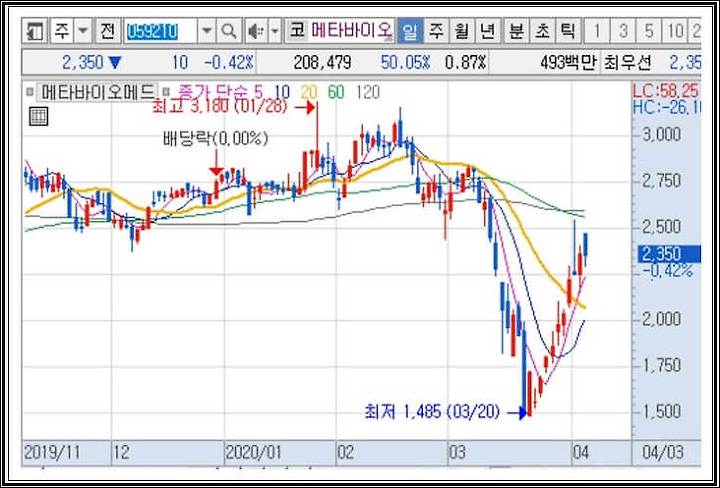Select the 분 minute chart tab

tap(517, 32)
